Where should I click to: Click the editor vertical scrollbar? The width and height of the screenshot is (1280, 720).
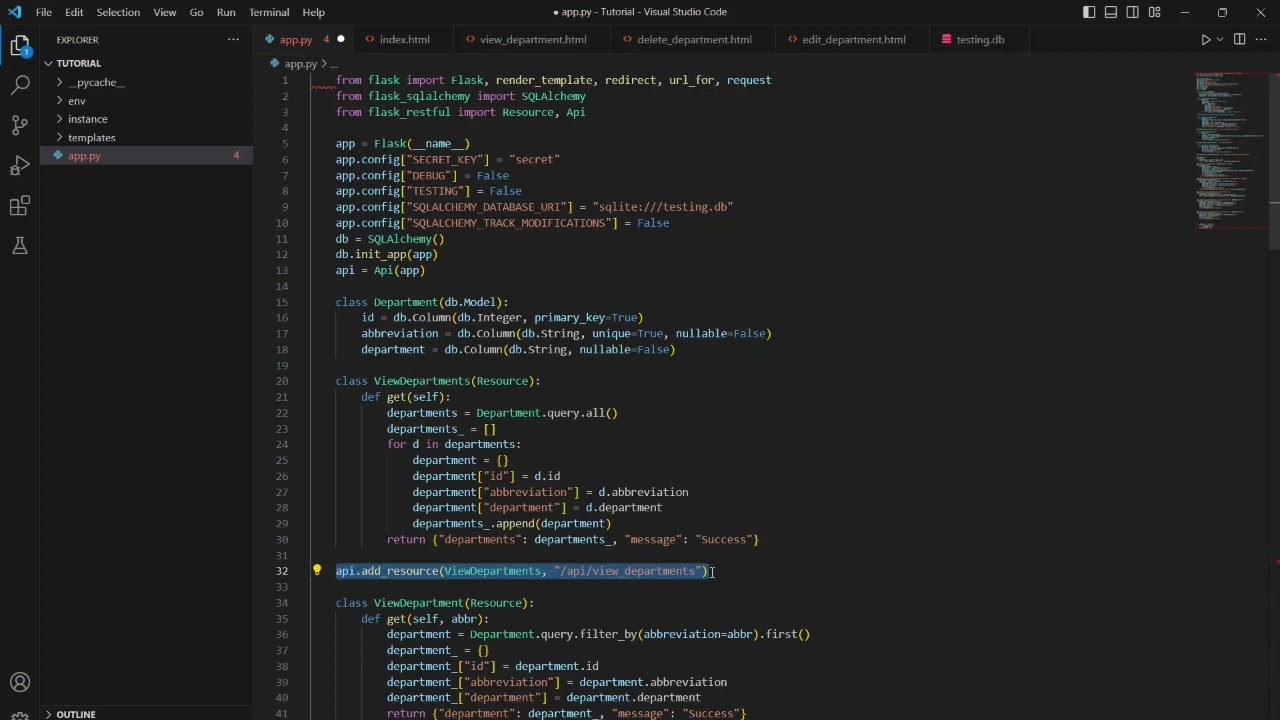pos(1274,160)
